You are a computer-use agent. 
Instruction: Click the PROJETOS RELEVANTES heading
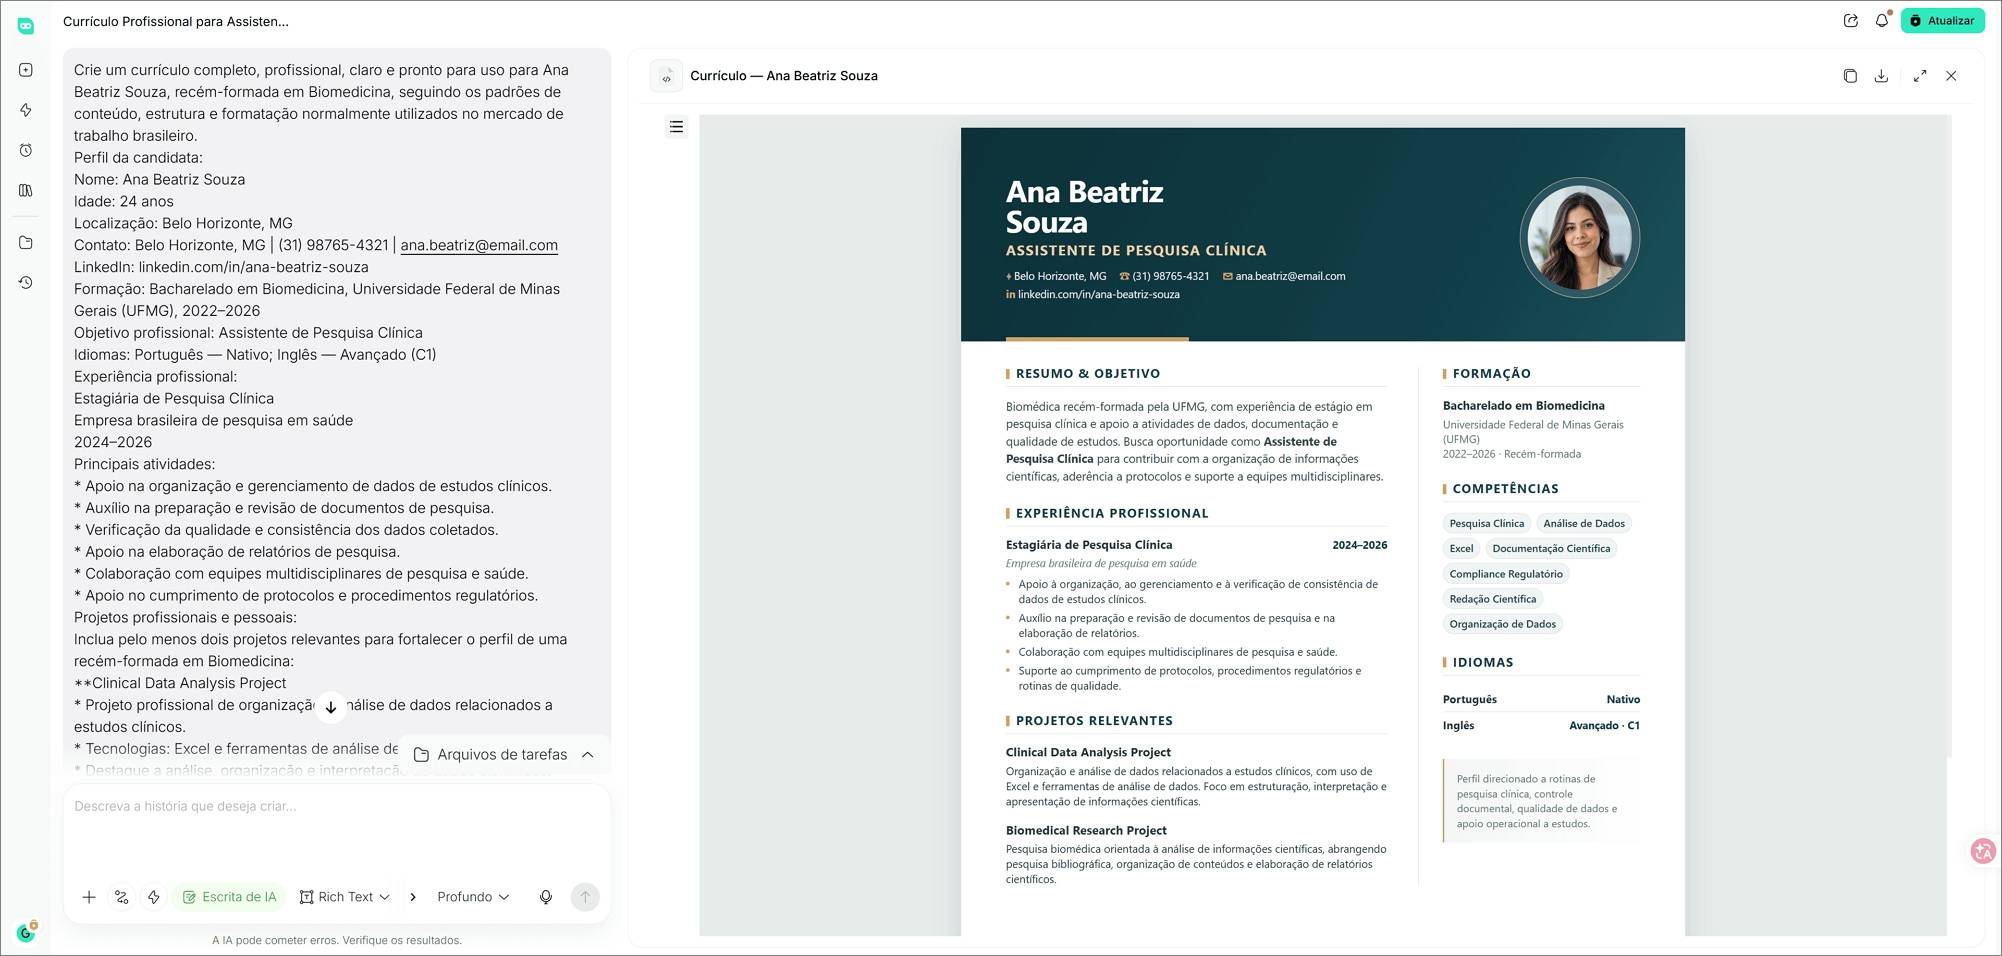[1094, 721]
